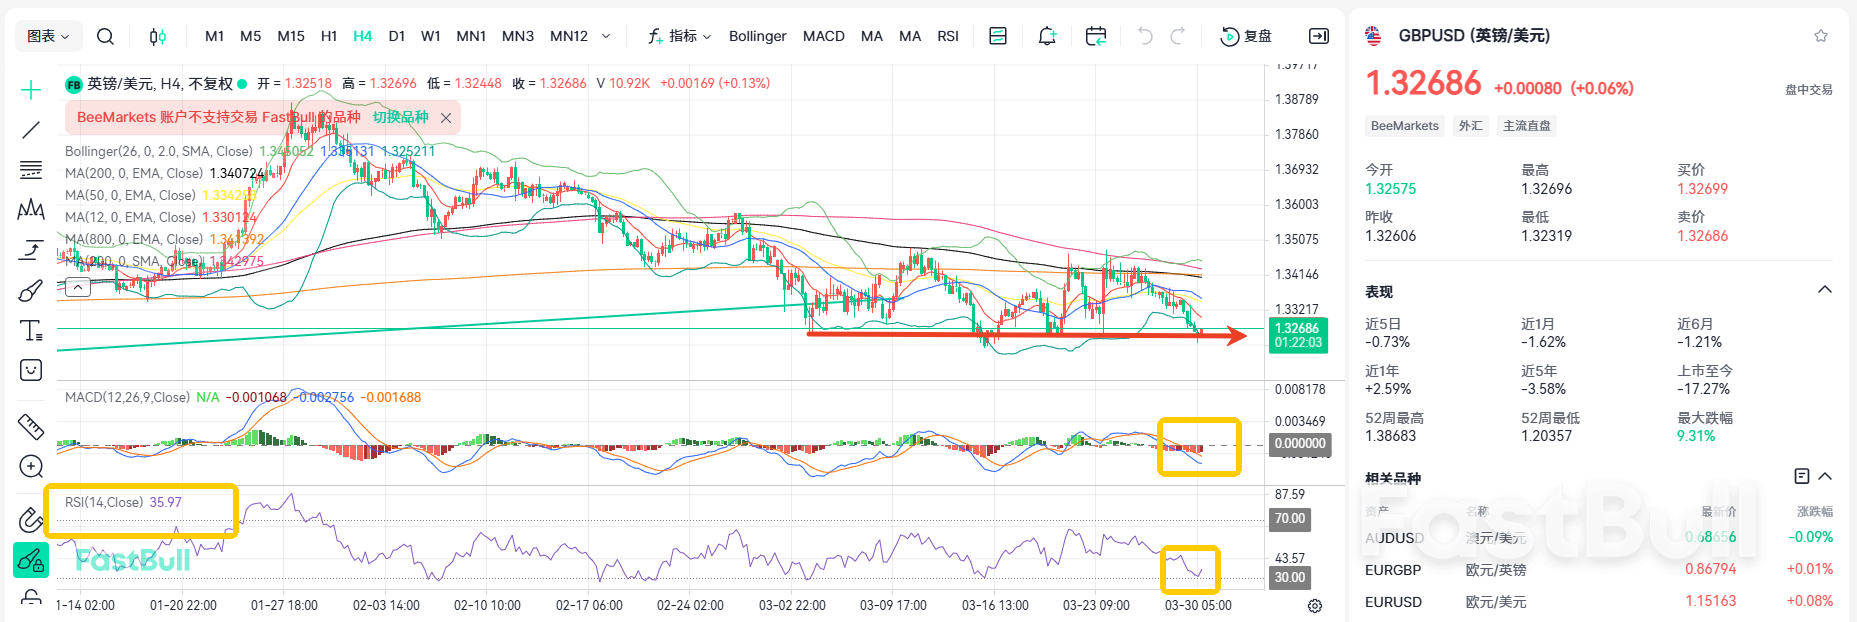Open the AUDUSD related symbol row

click(x=1599, y=538)
